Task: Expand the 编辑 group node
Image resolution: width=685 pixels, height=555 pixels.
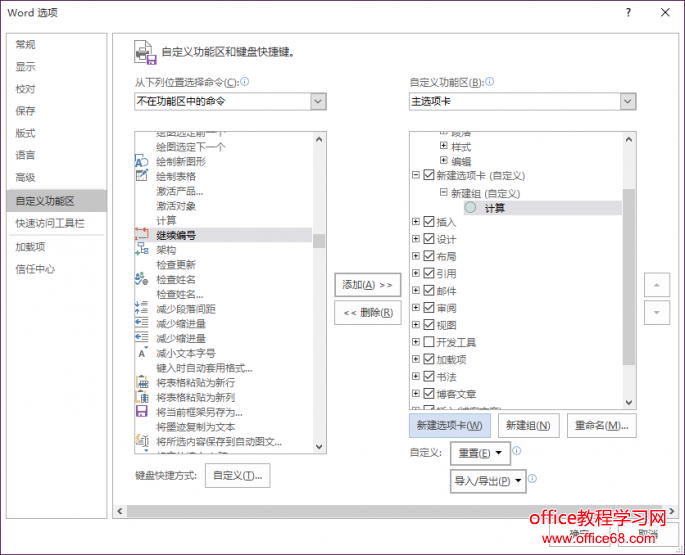Action: click(x=443, y=160)
